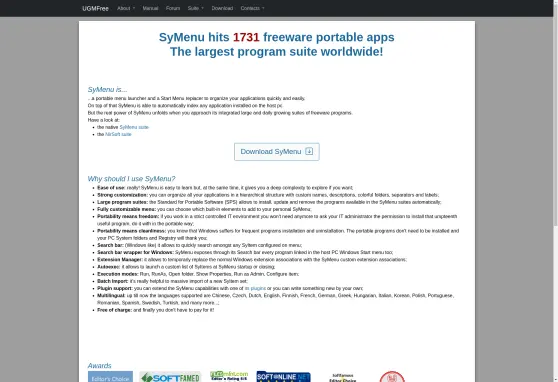Click the "Fully customizable menu" bullet label
The height and width of the screenshot is (382, 558).
(126, 209)
